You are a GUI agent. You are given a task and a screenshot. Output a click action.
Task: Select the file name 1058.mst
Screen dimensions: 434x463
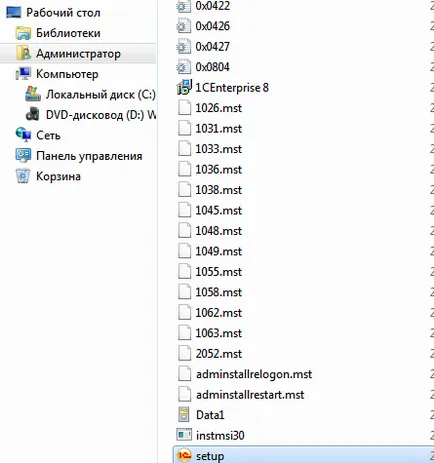[x=219, y=292]
